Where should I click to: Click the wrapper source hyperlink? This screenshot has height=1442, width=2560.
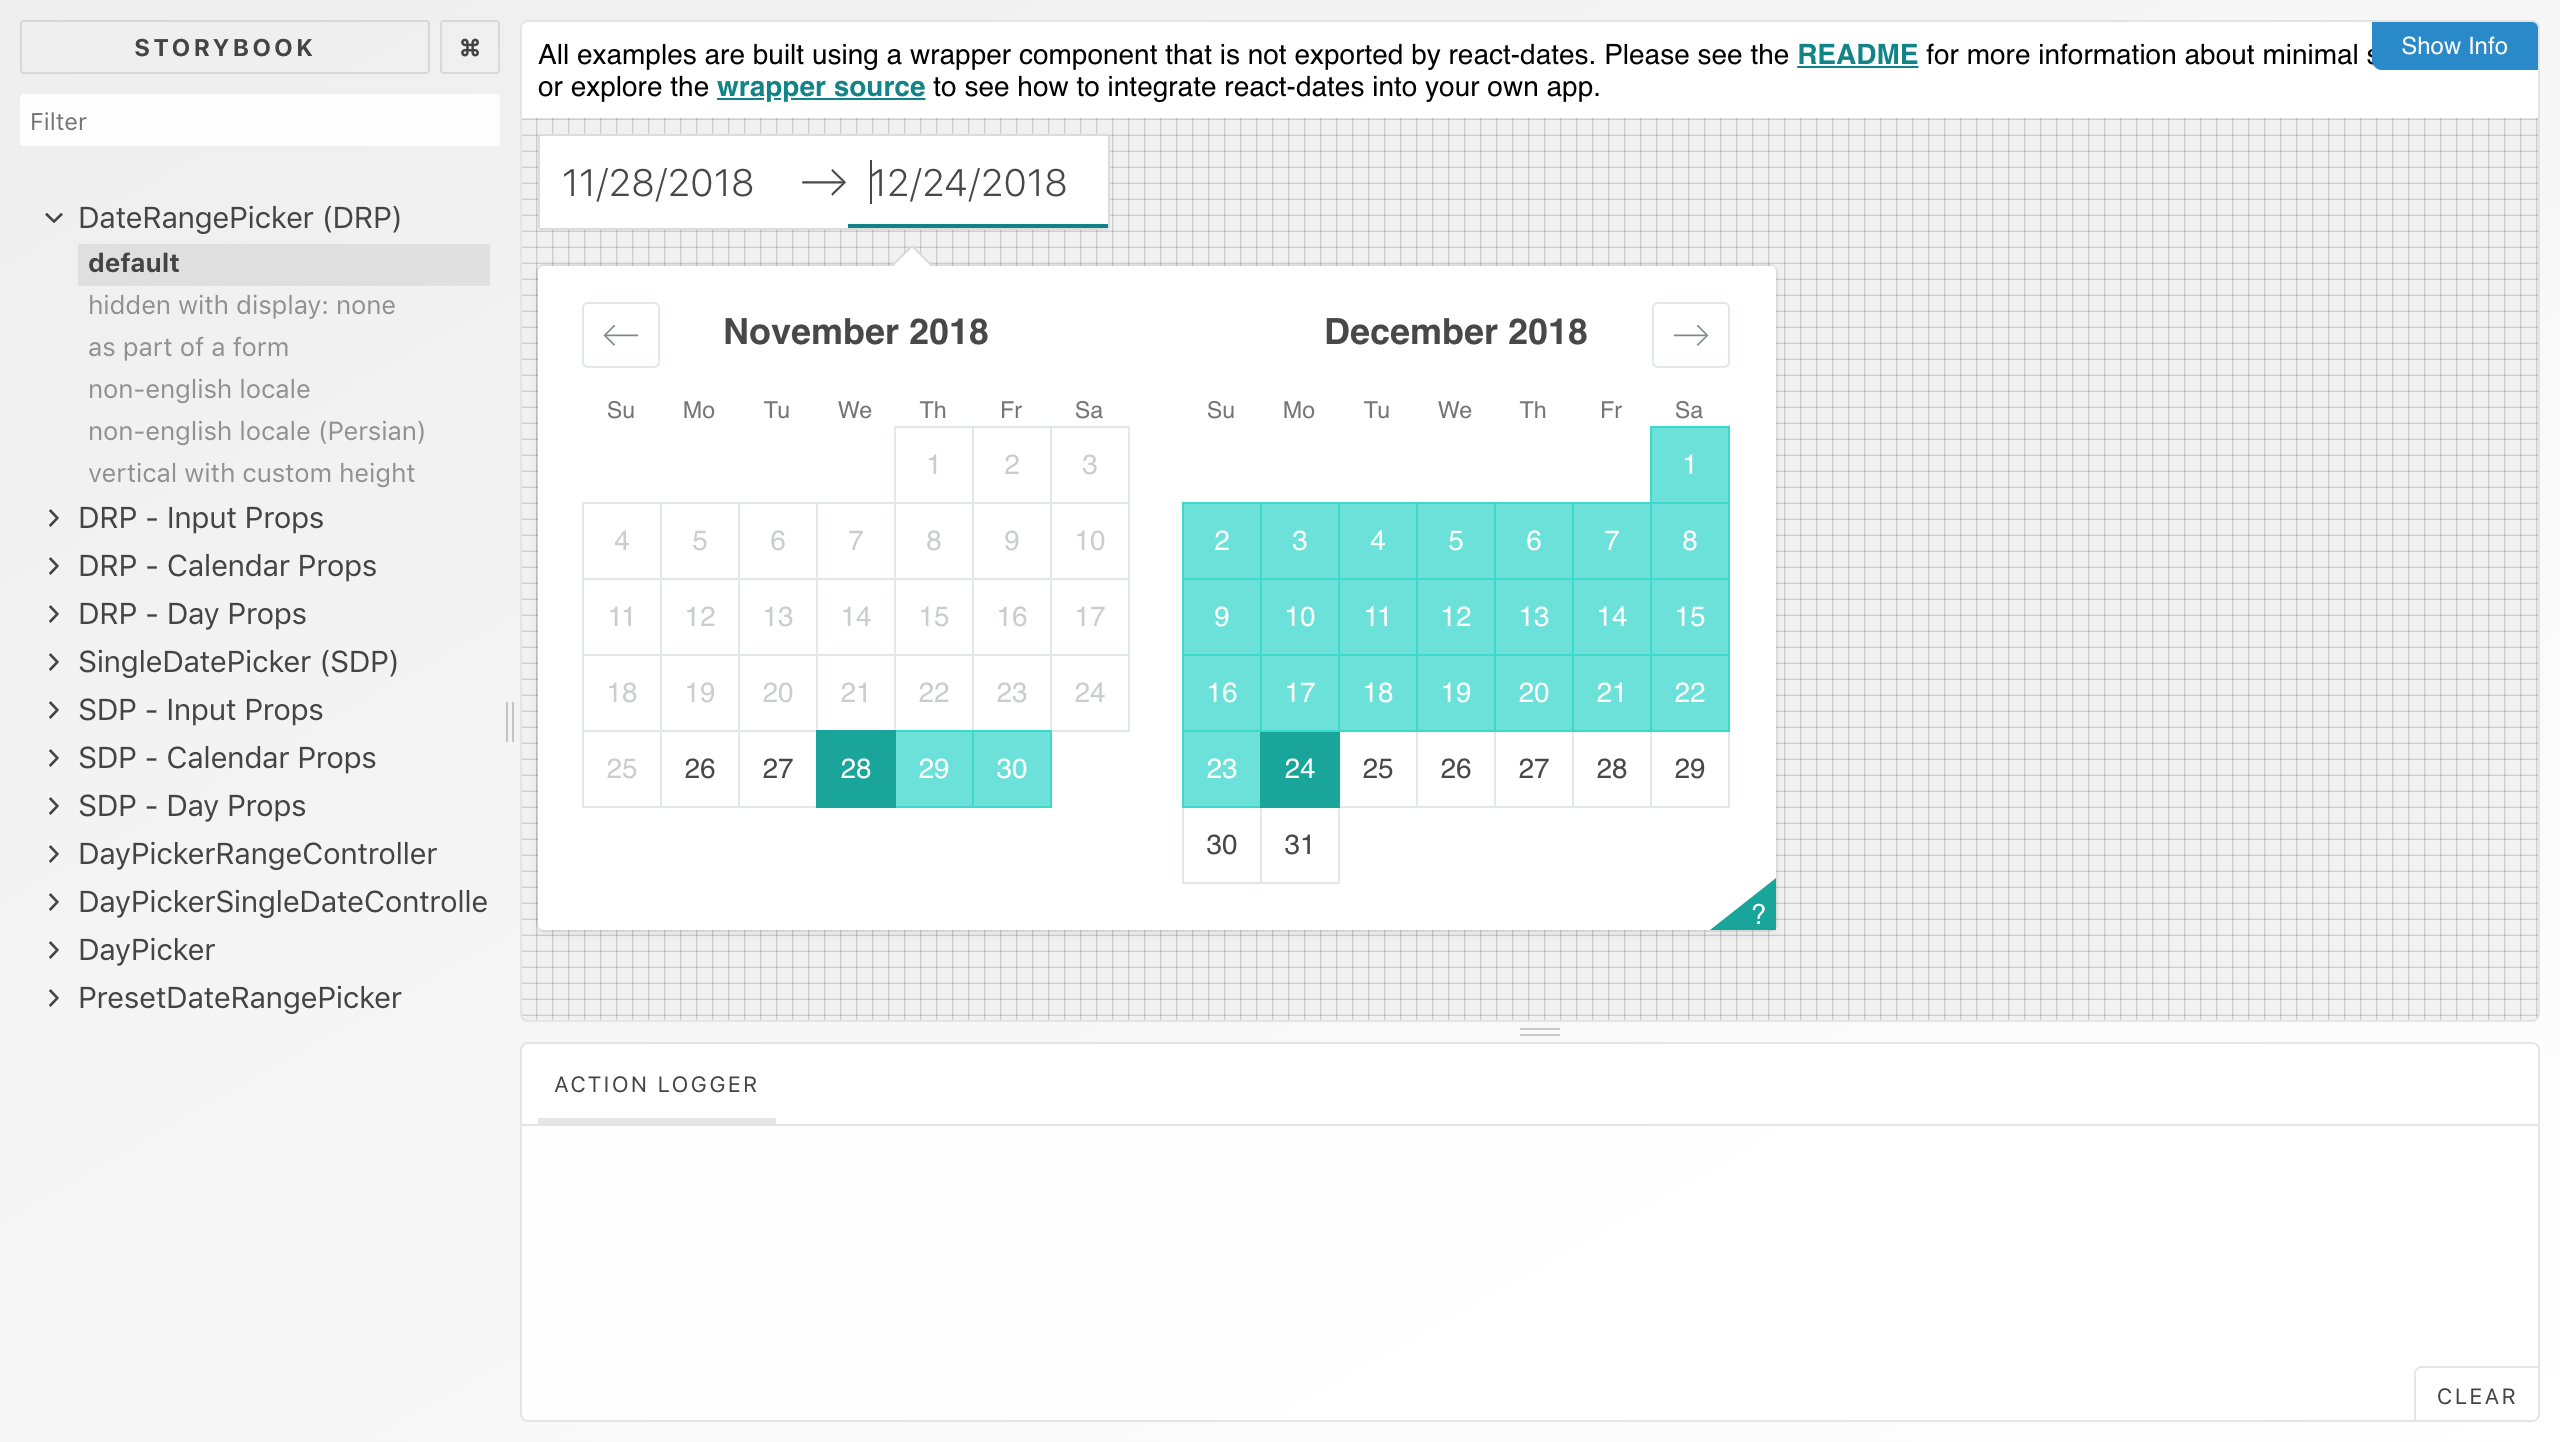point(819,86)
